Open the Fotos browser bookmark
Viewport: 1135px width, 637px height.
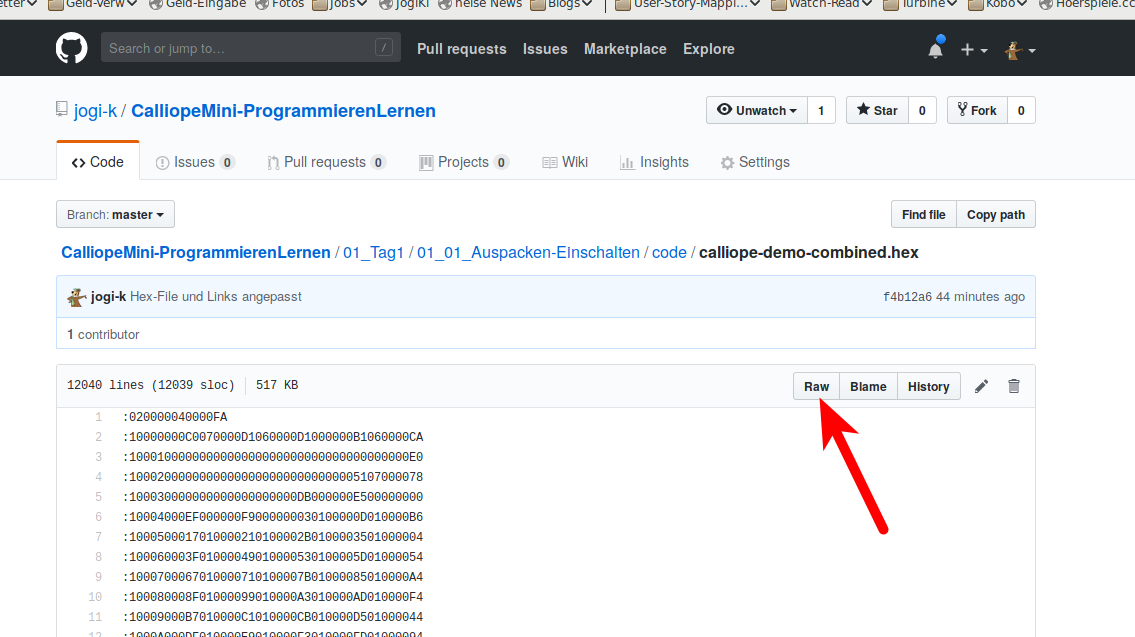pyautogui.click(x=279, y=4)
